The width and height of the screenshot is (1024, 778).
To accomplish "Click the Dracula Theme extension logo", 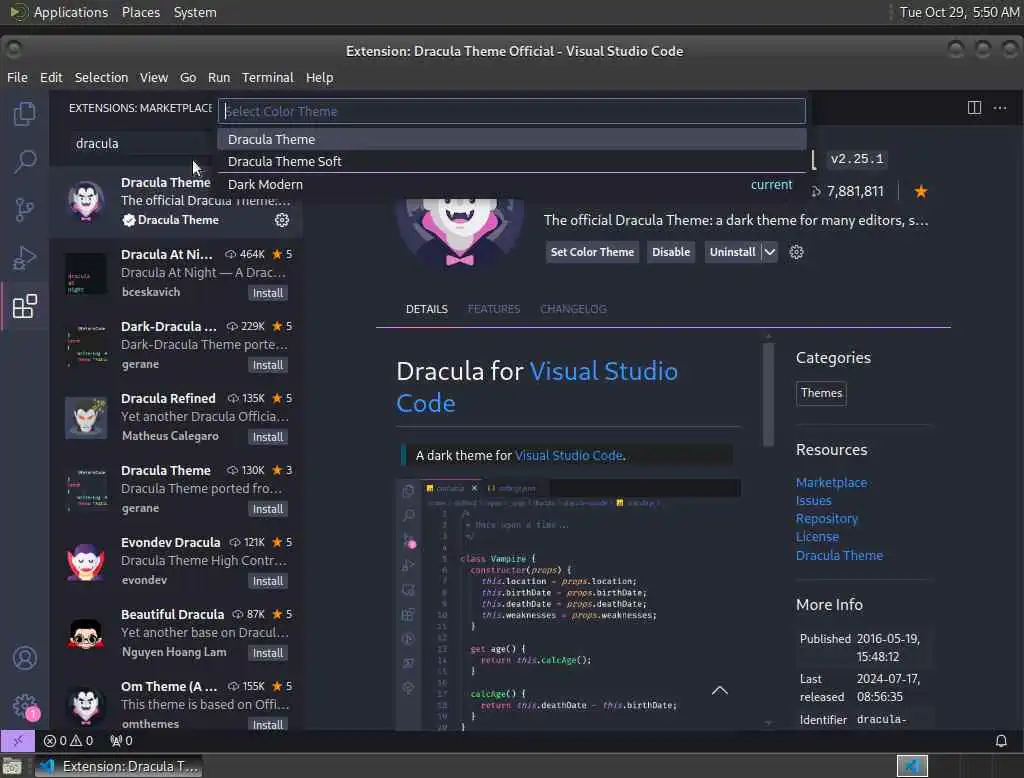I will [460, 231].
